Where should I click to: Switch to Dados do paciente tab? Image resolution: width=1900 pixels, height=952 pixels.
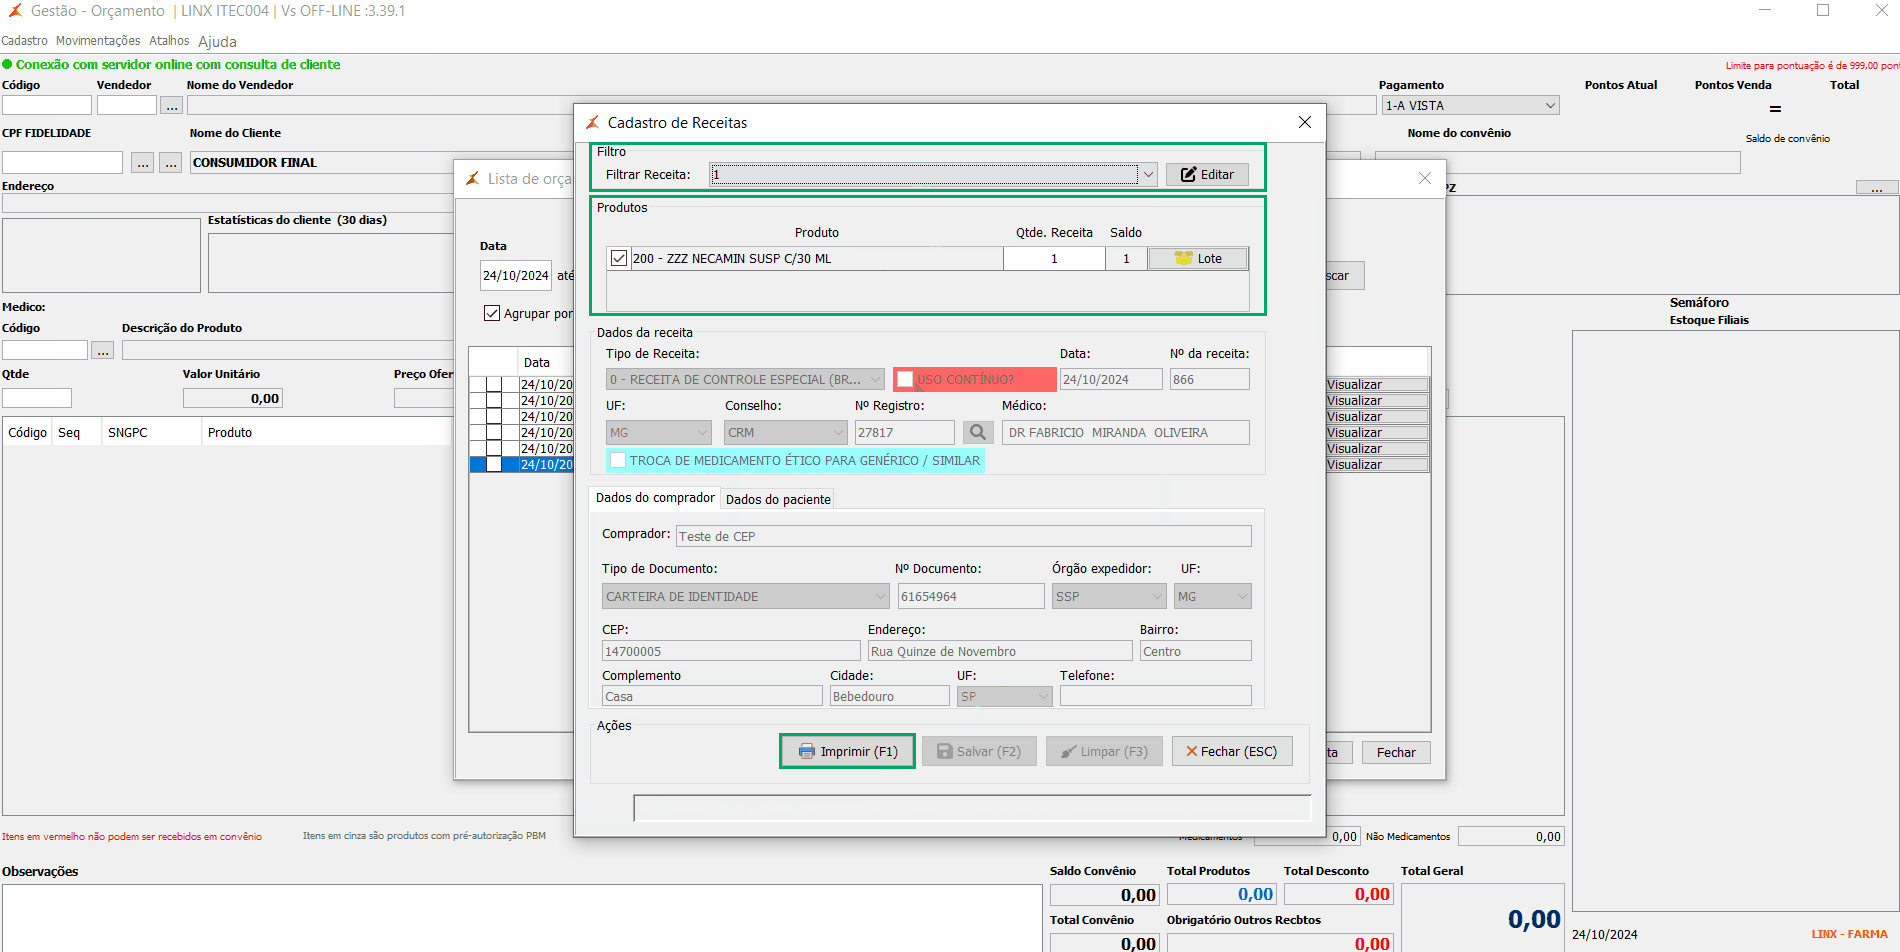tap(778, 499)
